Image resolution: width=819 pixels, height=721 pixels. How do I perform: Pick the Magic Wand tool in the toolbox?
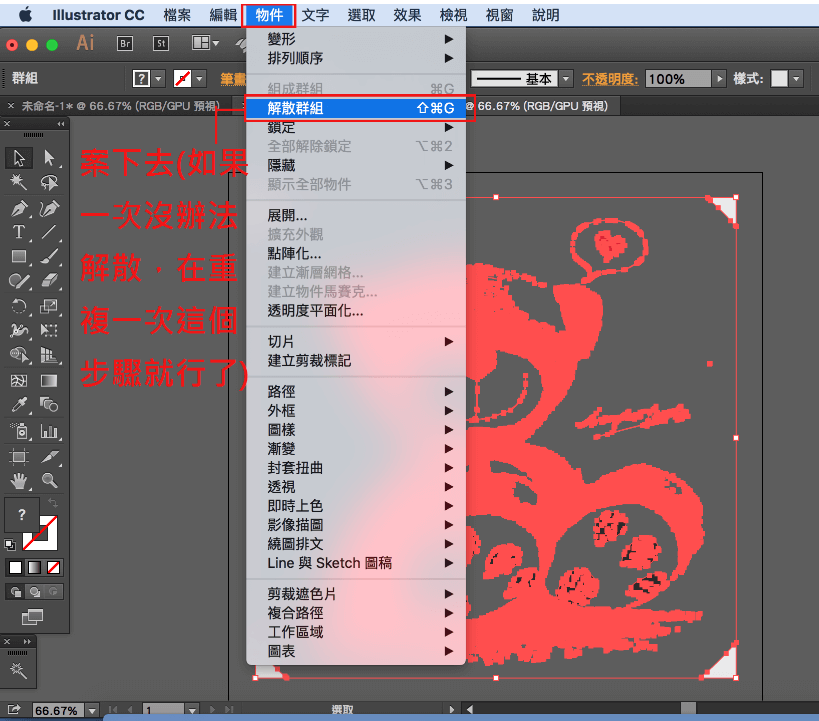point(19,182)
